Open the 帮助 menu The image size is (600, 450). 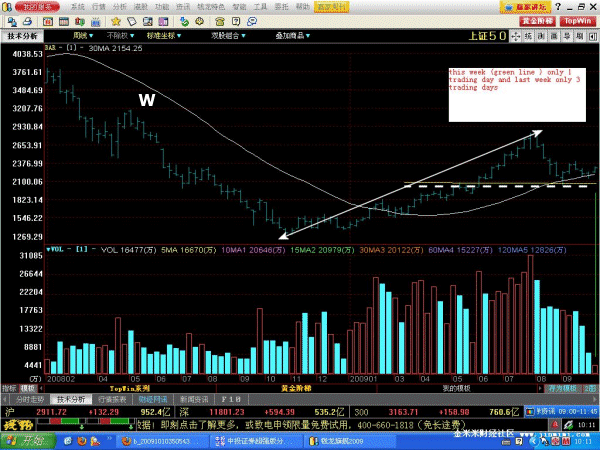point(303,7)
